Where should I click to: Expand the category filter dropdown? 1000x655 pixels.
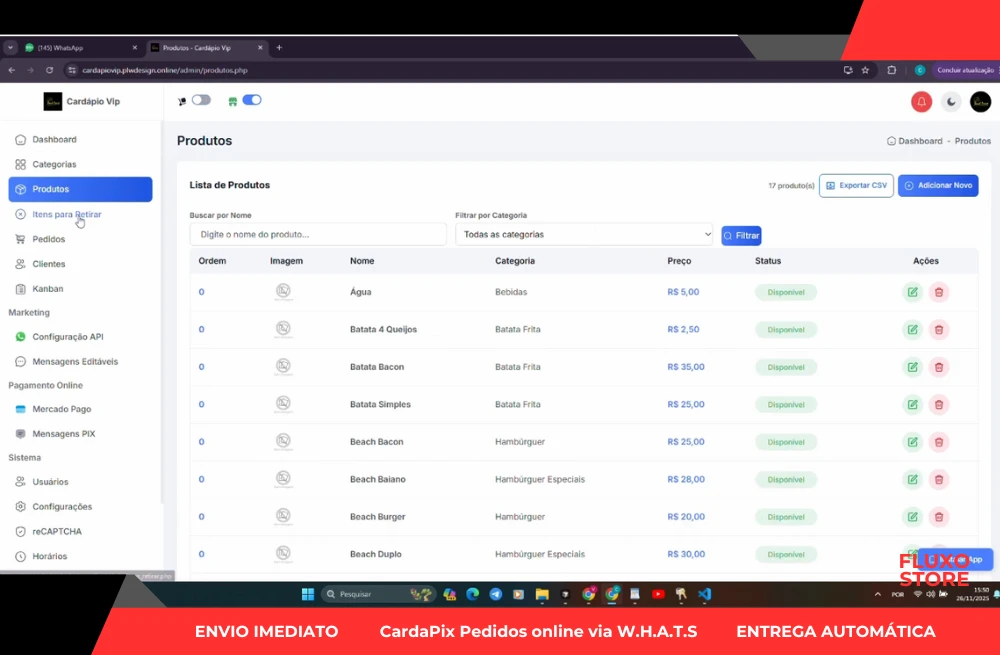[x=583, y=234]
